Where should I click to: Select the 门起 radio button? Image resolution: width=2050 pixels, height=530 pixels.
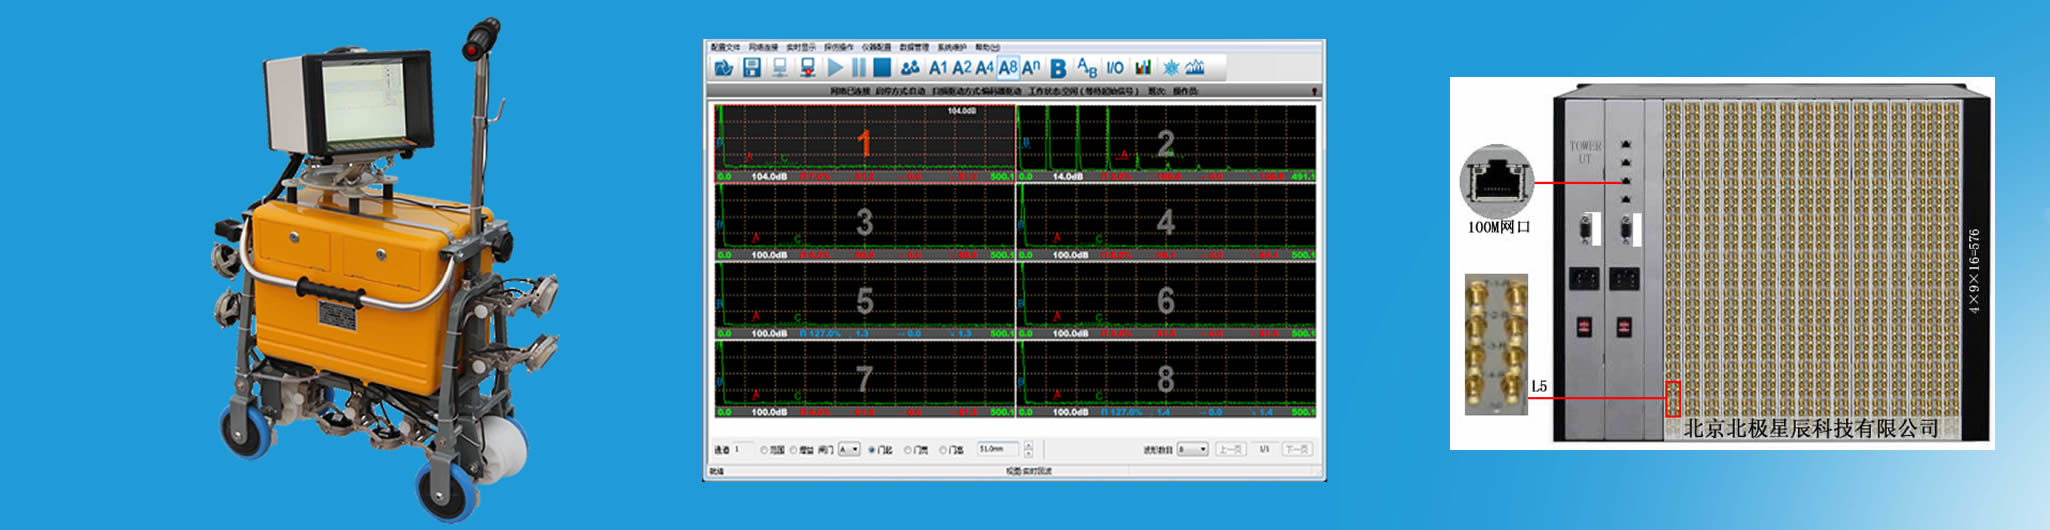coord(872,450)
